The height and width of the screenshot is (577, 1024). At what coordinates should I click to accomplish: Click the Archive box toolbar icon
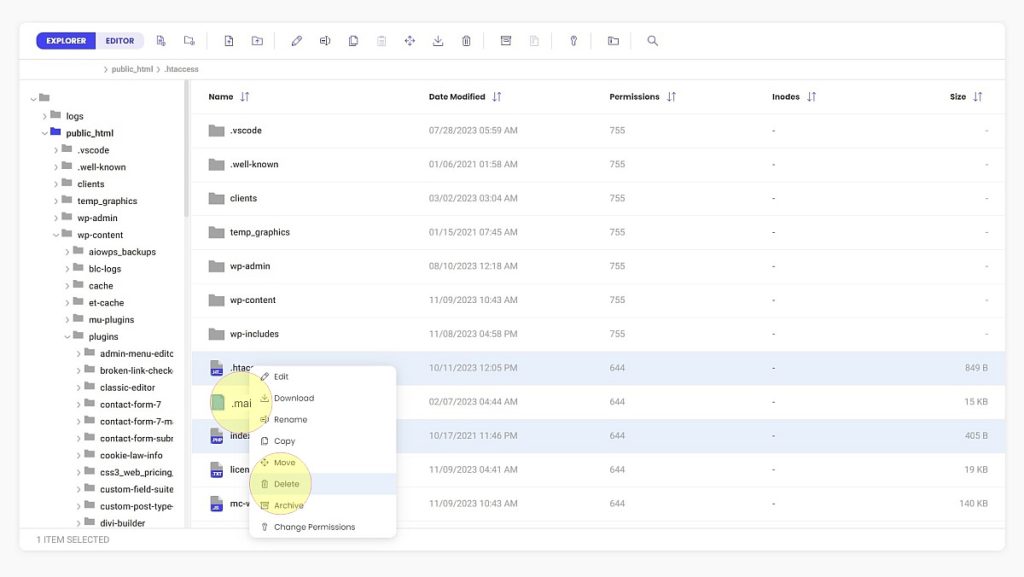[x=505, y=40]
